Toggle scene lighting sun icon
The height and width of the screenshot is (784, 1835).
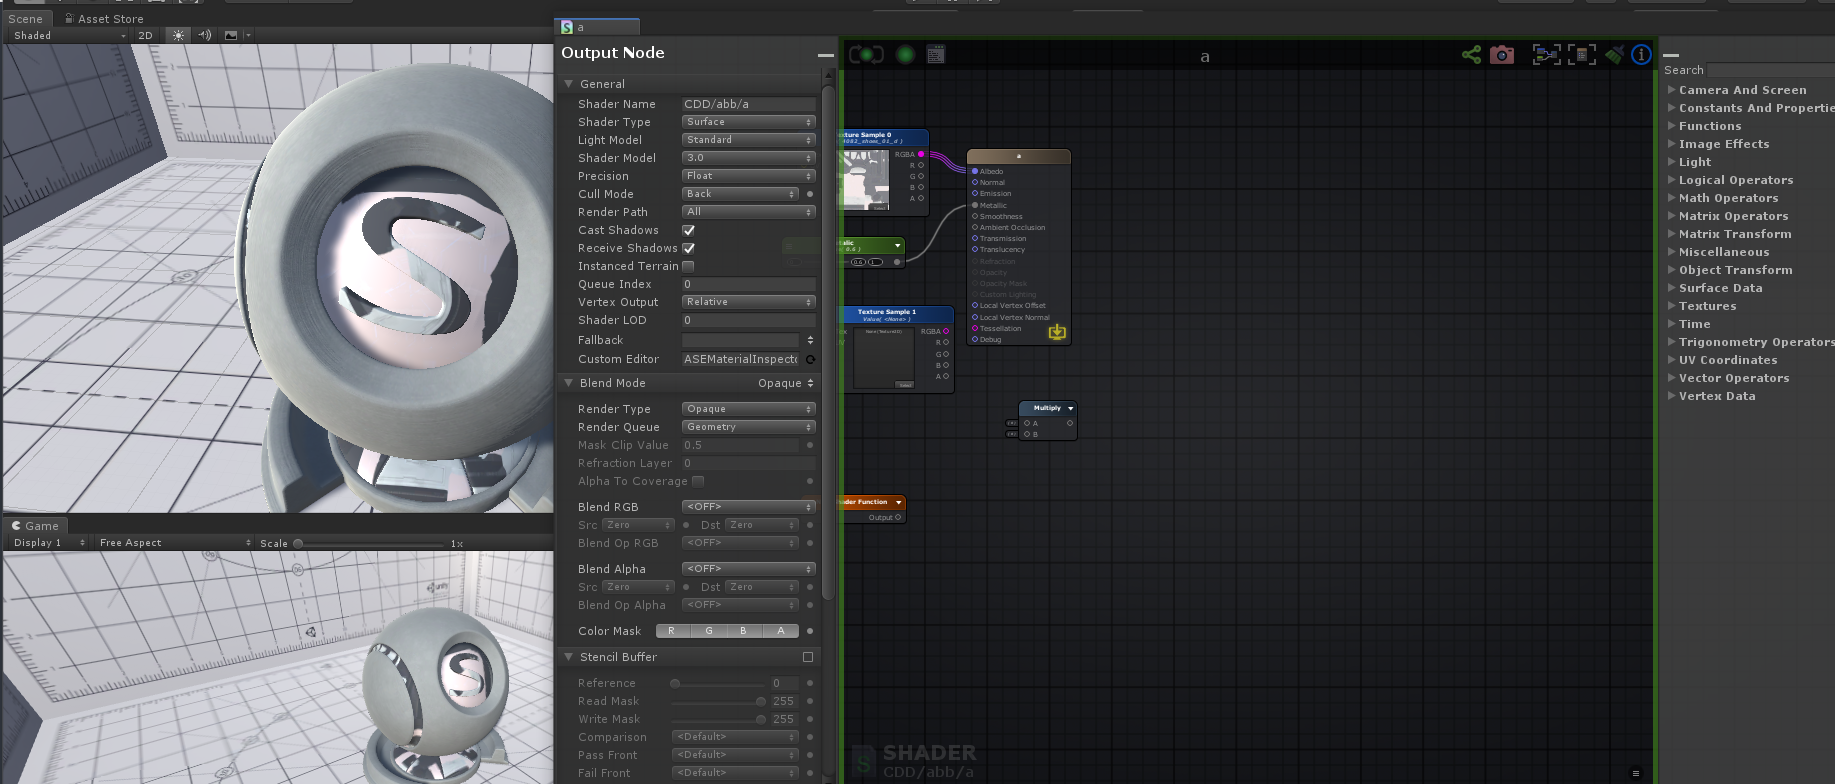(x=179, y=35)
